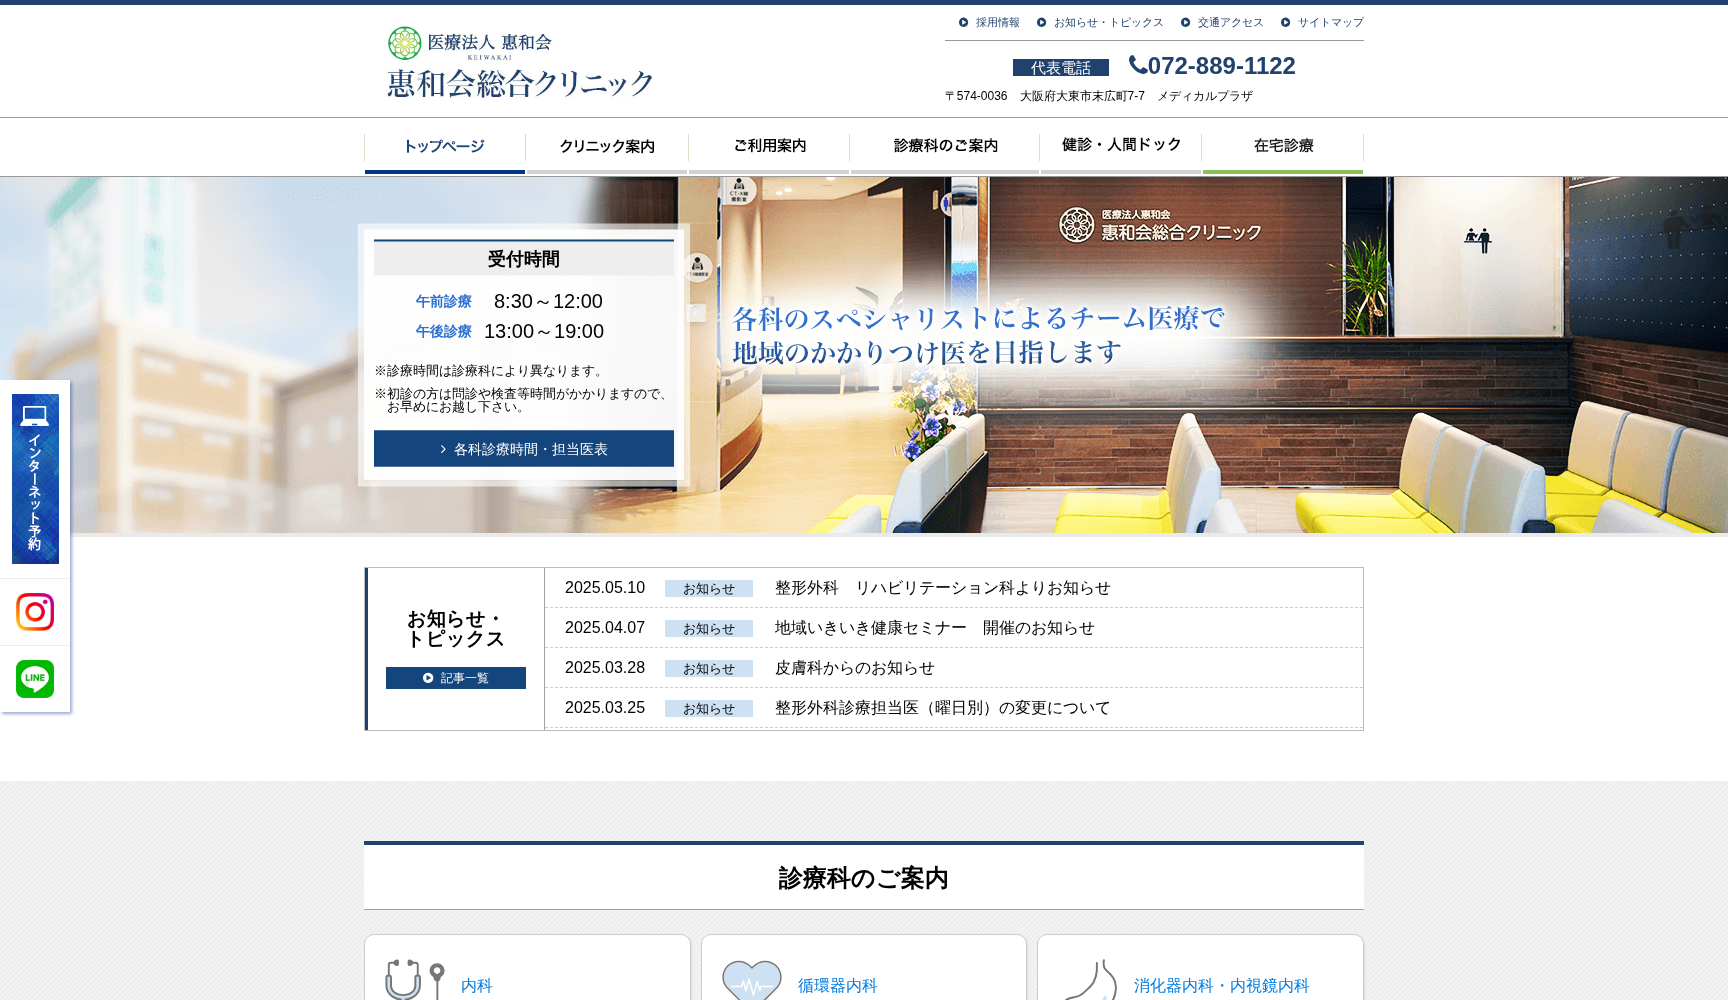The image size is (1728, 1000).
Task: Open the 在宅診療 tab
Action: (1283, 146)
